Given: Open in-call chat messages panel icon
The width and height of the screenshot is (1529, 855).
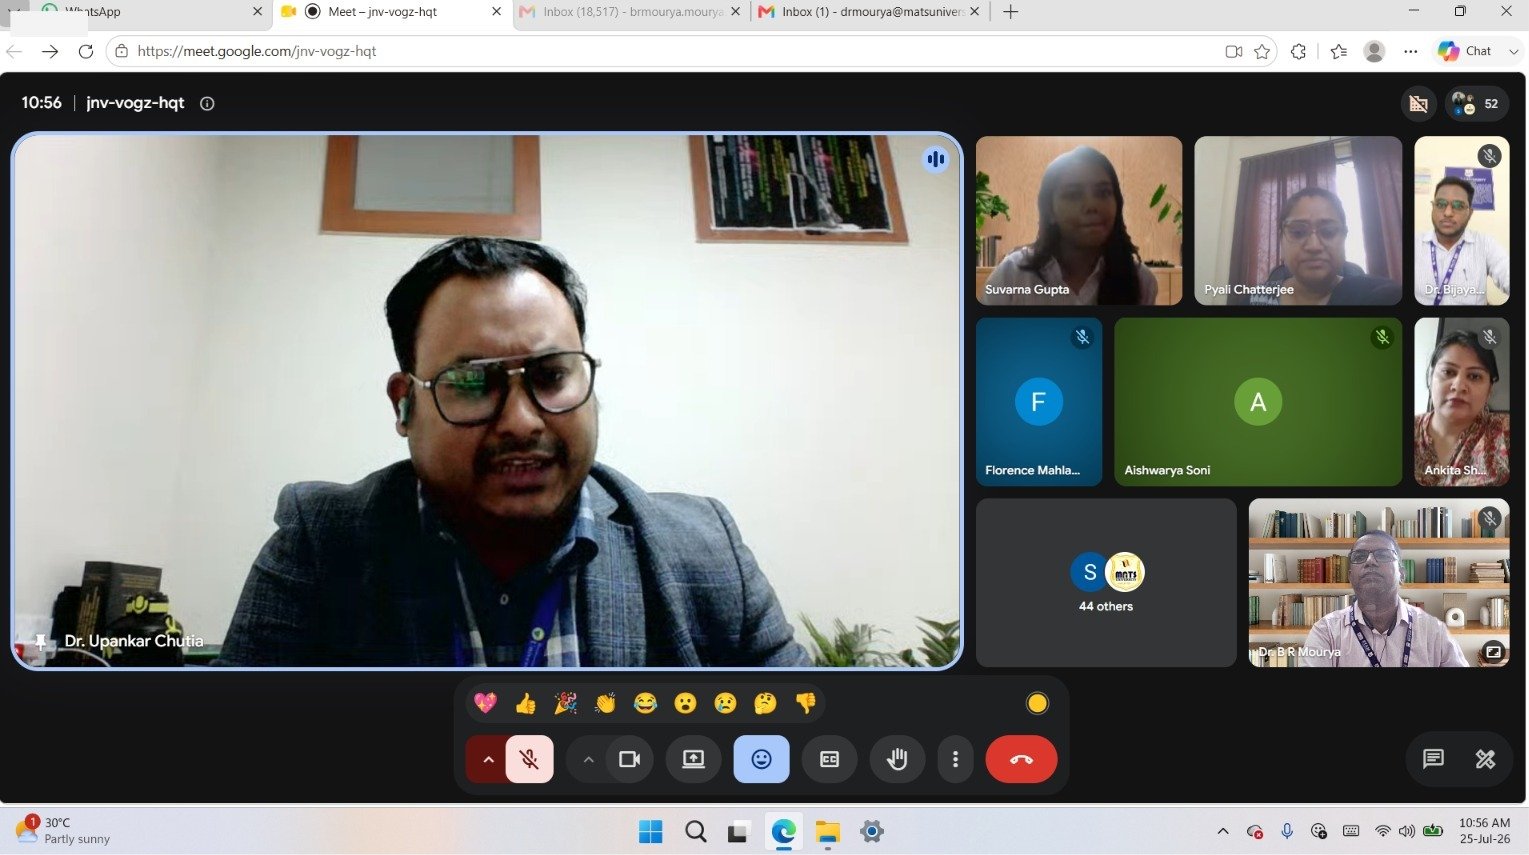Looking at the screenshot, I should click(1433, 759).
